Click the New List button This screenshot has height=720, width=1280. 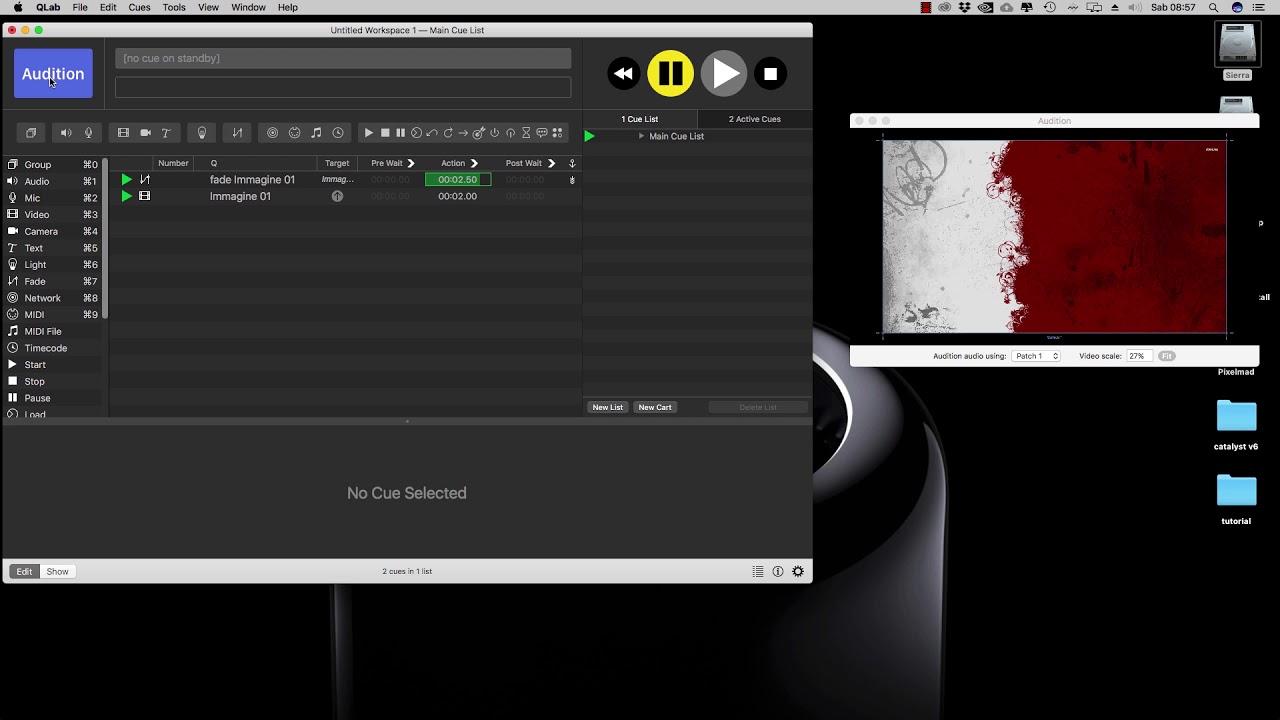[x=608, y=407]
